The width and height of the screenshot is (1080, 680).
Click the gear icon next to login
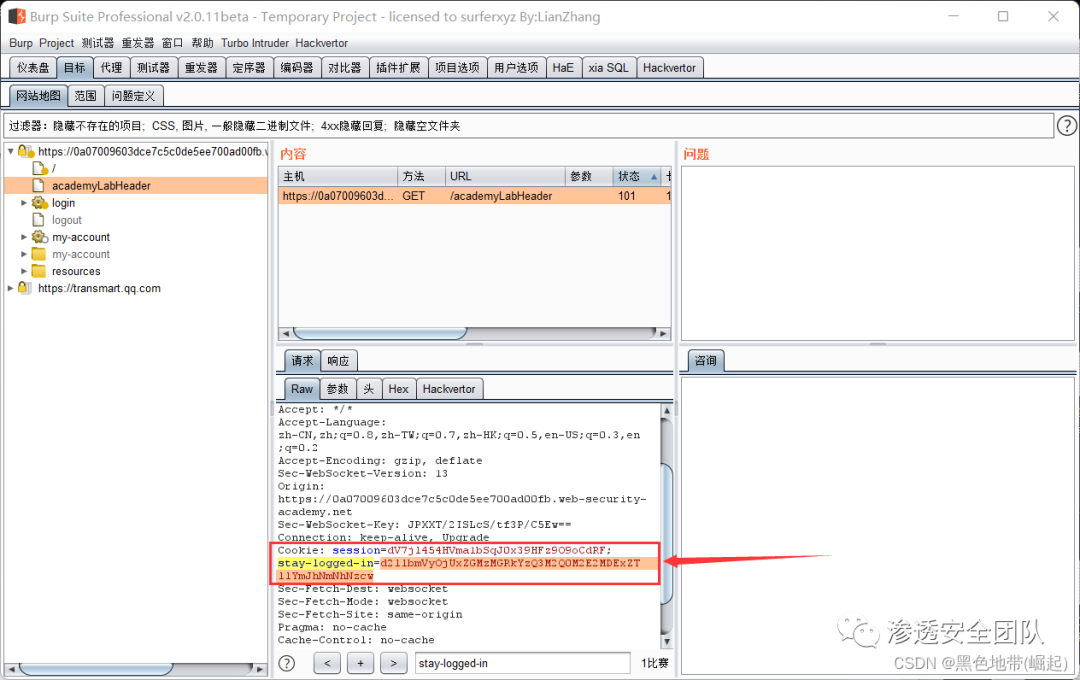coord(39,203)
